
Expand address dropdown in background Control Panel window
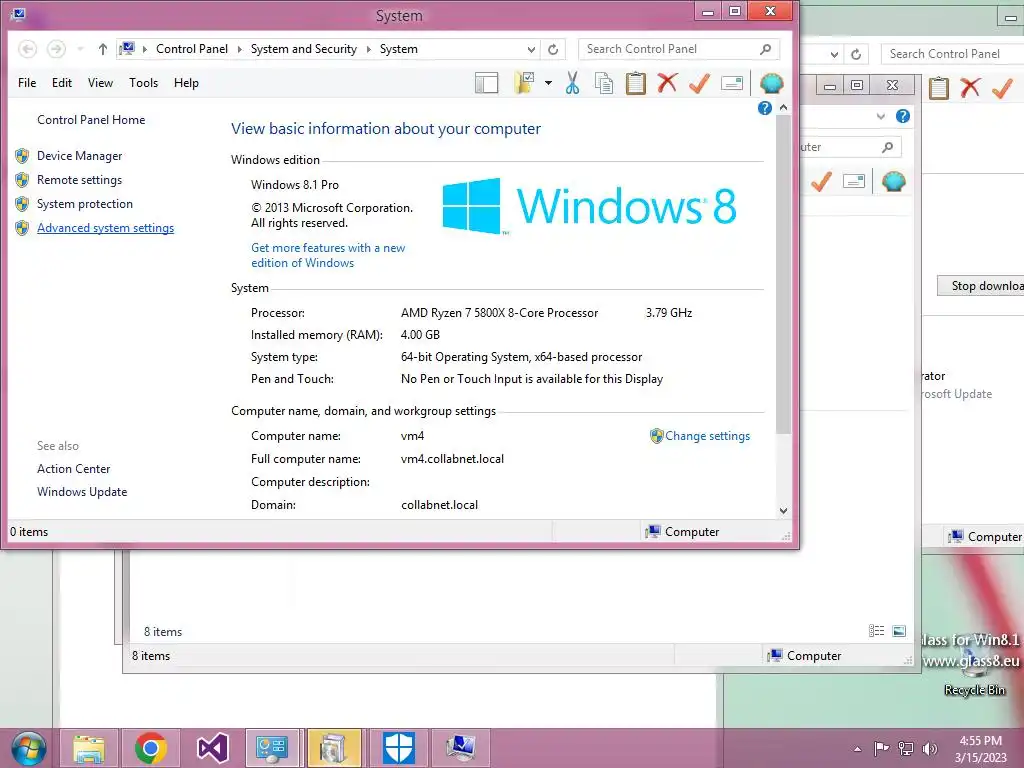tap(834, 55)
